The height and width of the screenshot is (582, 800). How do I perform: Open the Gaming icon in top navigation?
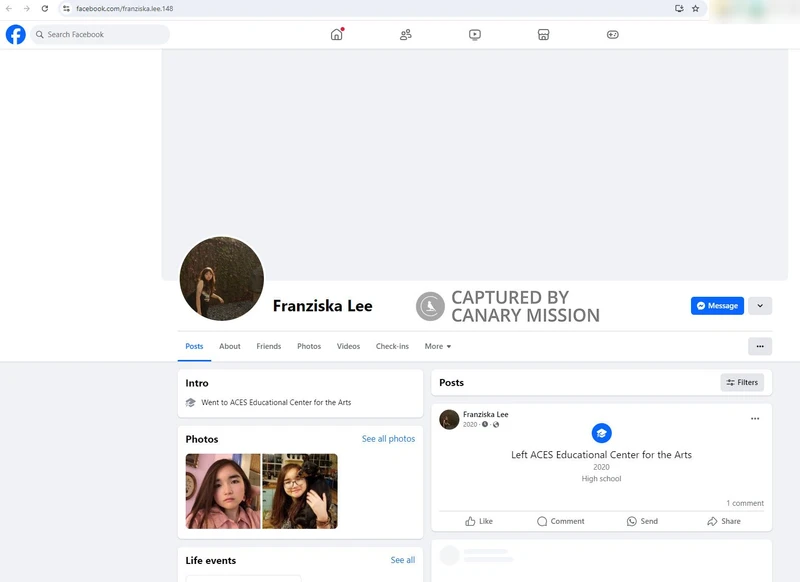click(x=613, y=34)
